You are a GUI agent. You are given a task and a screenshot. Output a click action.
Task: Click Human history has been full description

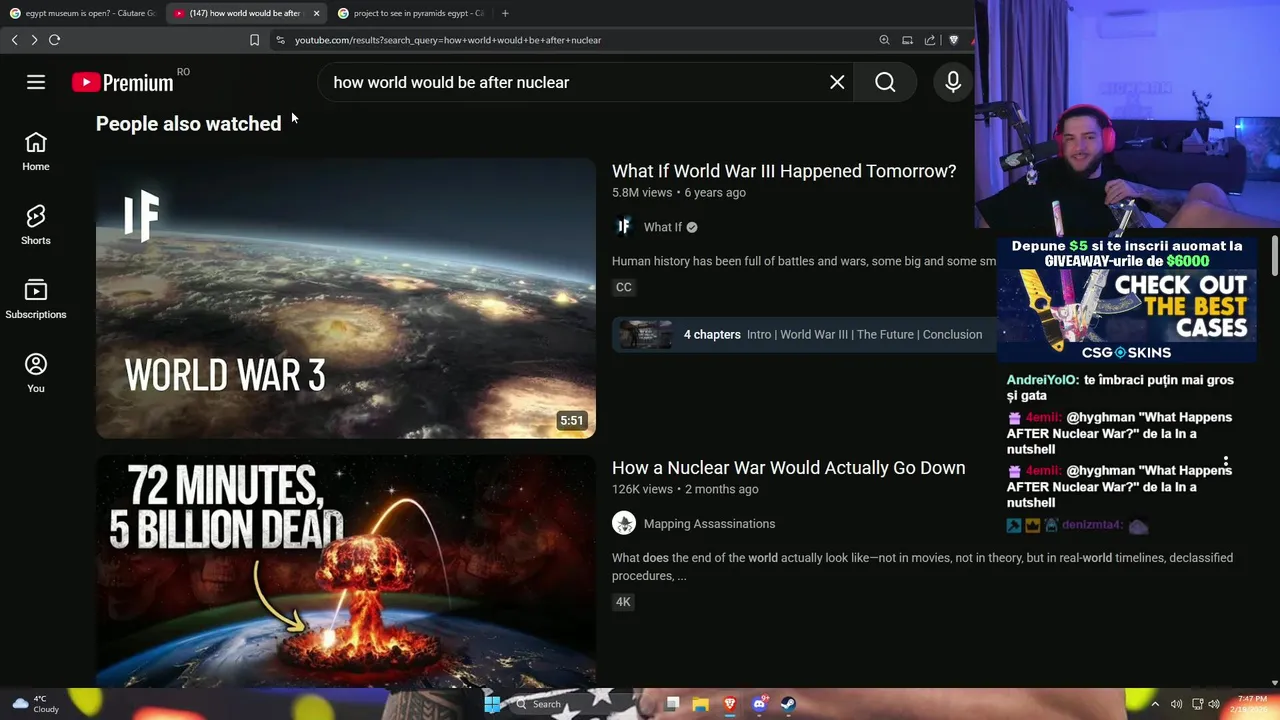(x=804, y=261)
